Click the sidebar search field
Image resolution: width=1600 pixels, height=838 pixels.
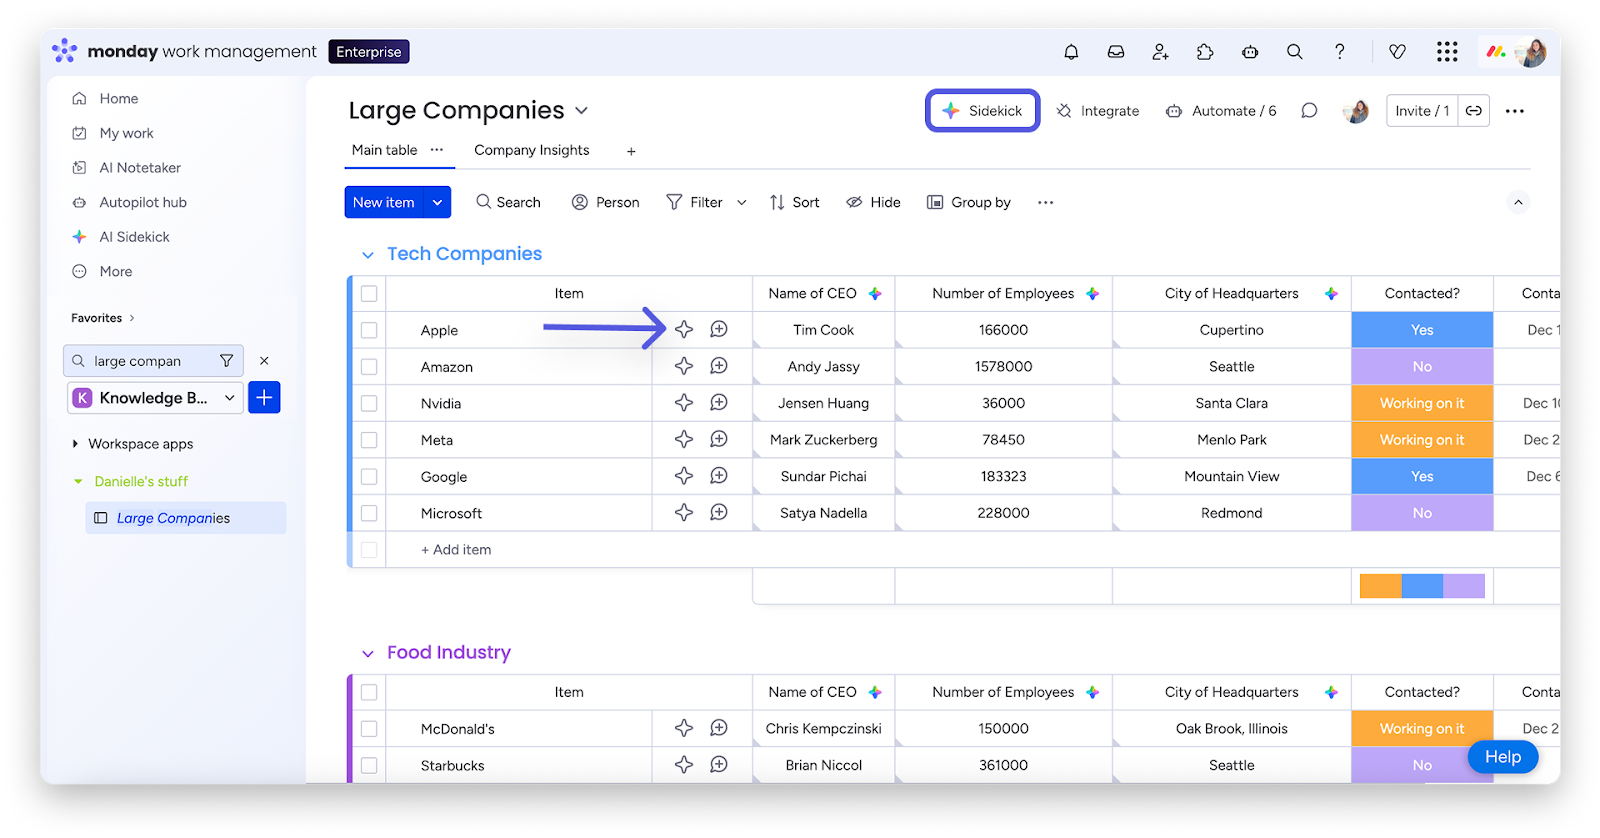150,361
